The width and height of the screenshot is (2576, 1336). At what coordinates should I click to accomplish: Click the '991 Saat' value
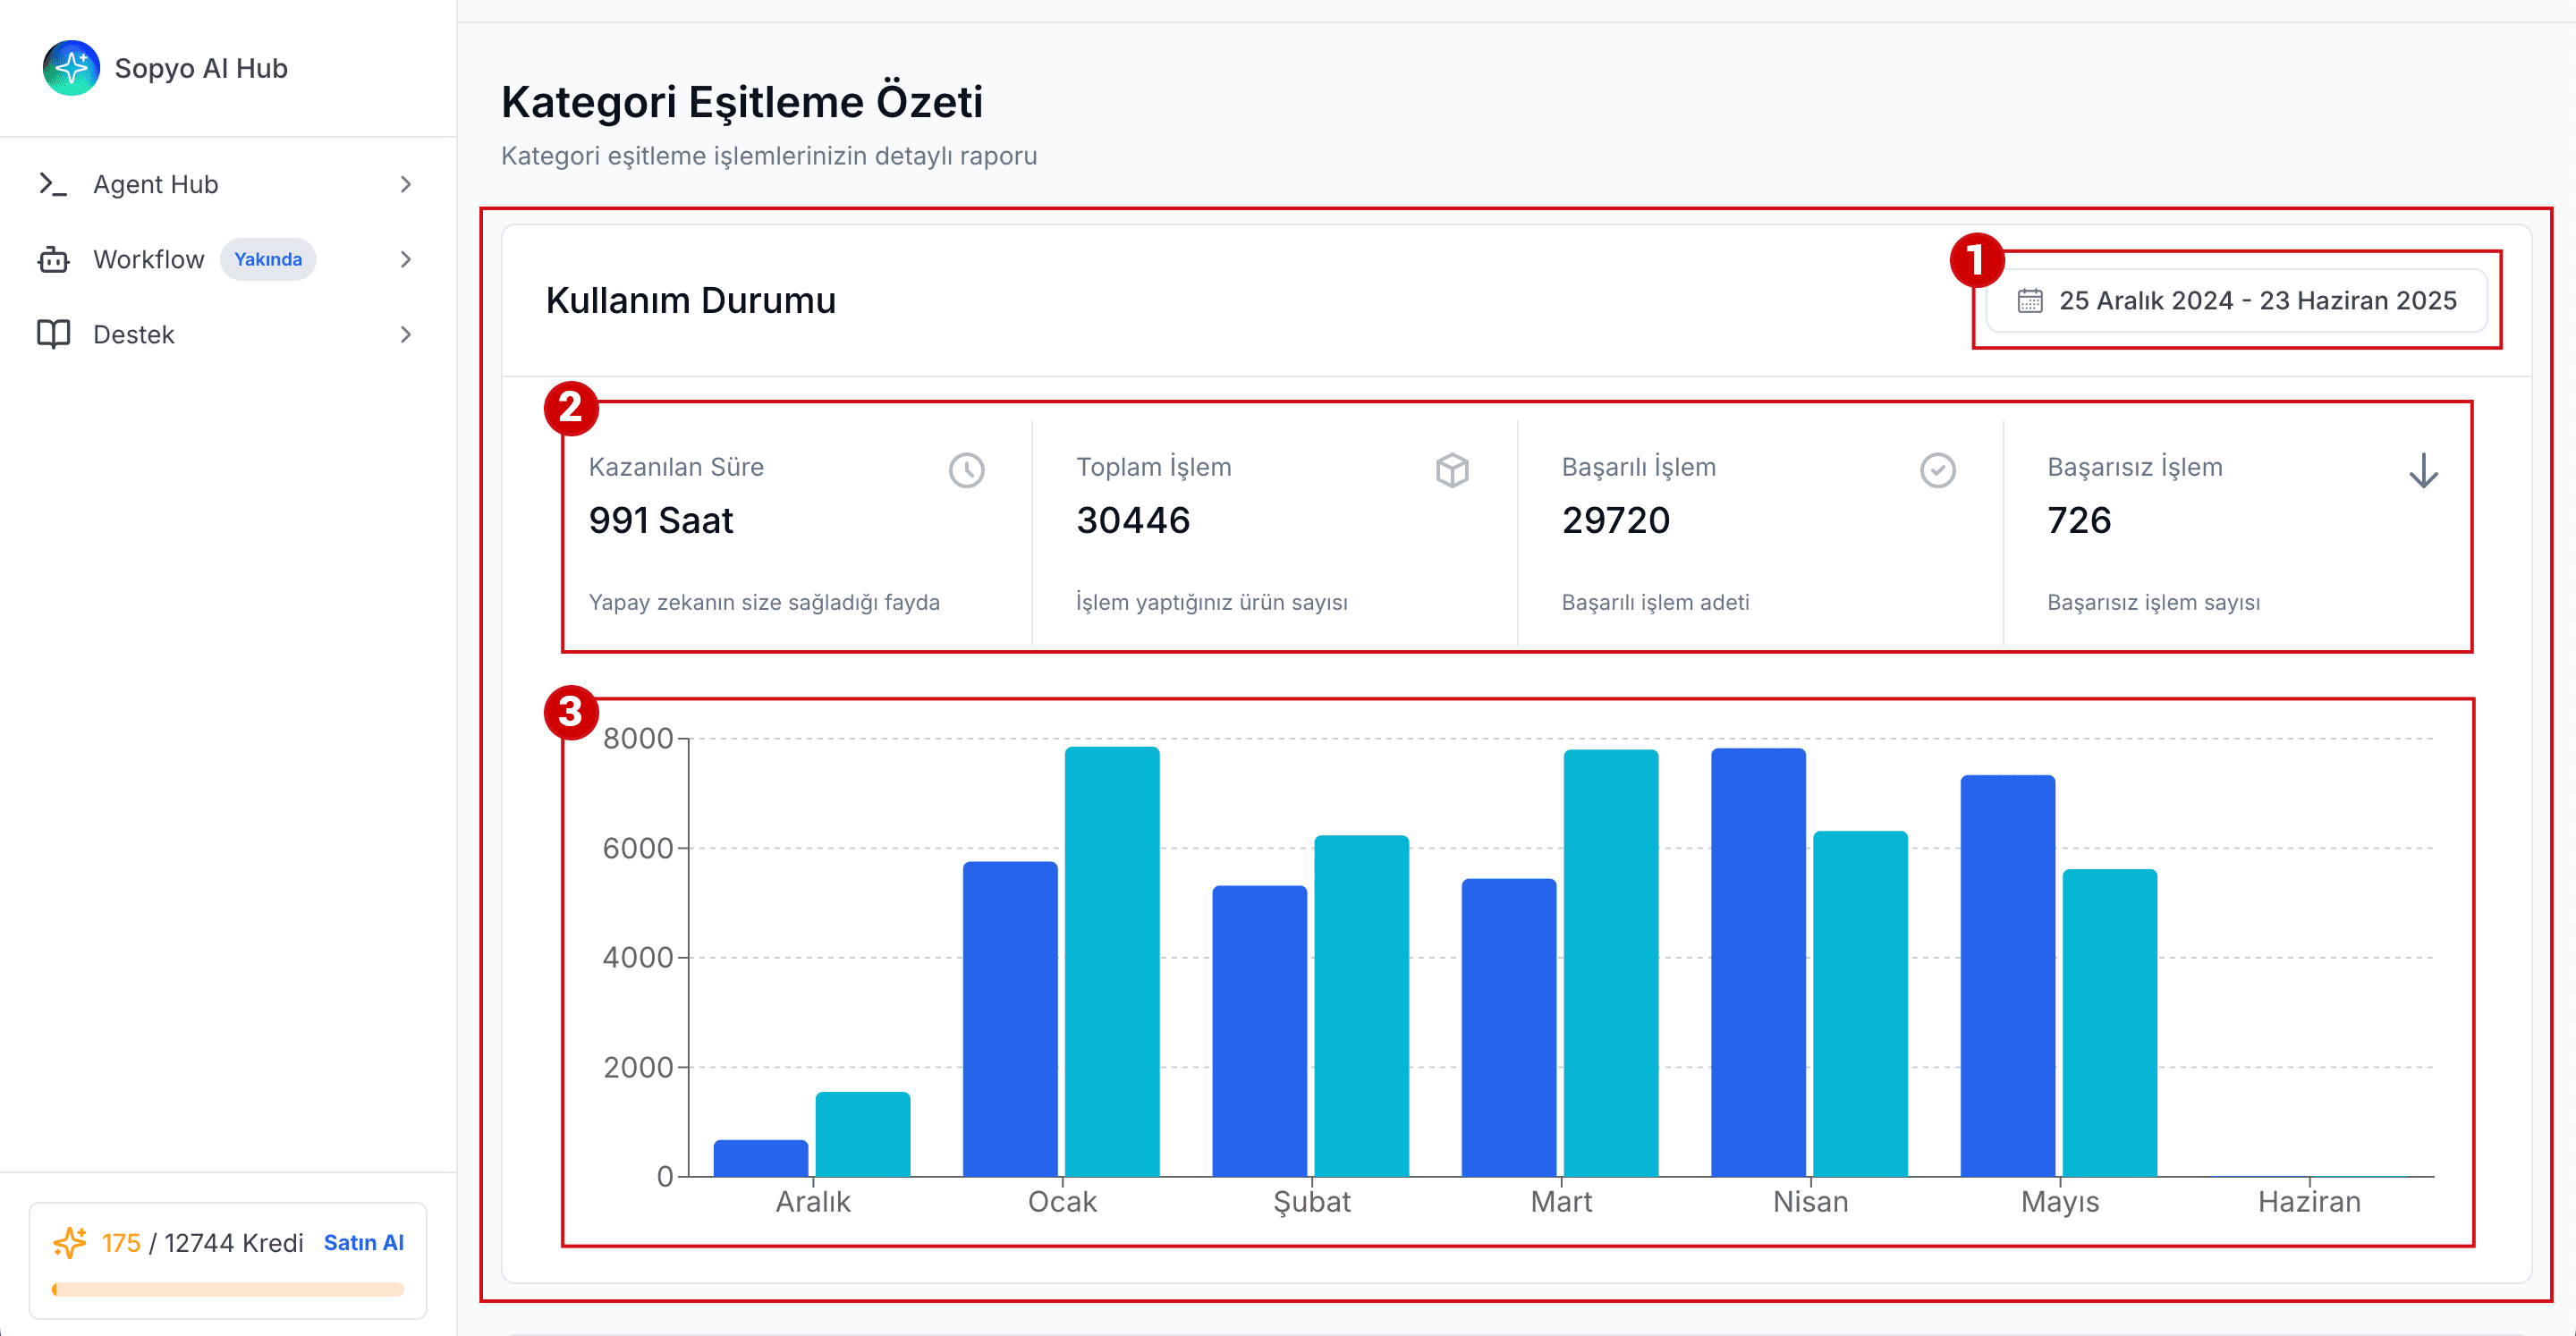[661, 520]
